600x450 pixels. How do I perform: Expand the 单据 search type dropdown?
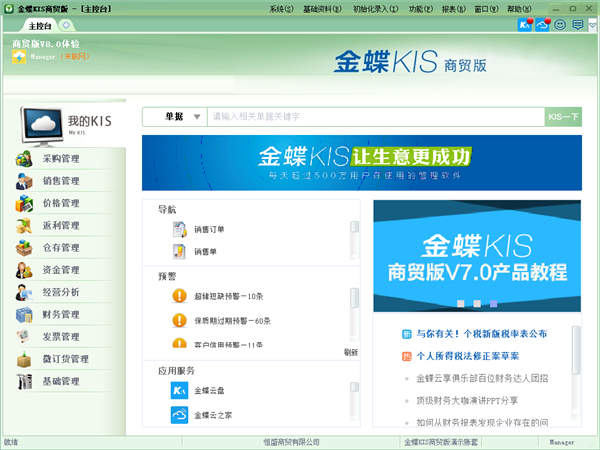click(x=175, y=117)
